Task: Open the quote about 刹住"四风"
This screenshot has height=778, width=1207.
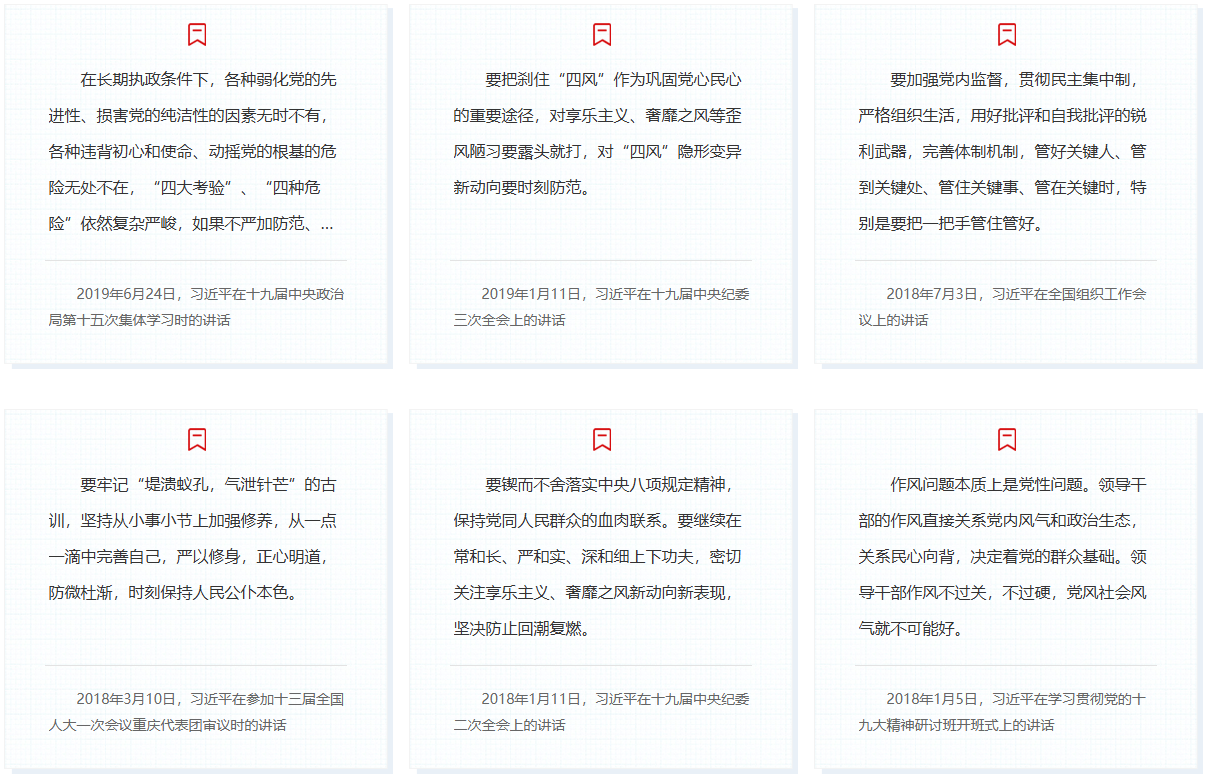Action: [x=600, y=133]
